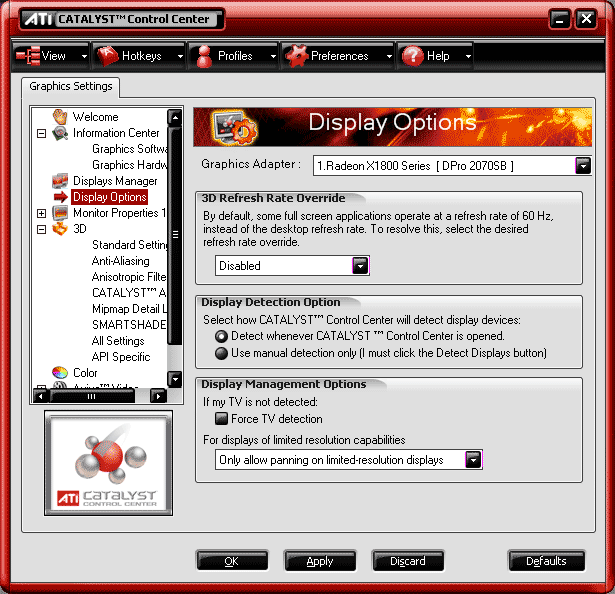Open the Graphics Adapter dropdown
The image size is (615, 594).
pos(583,166)
